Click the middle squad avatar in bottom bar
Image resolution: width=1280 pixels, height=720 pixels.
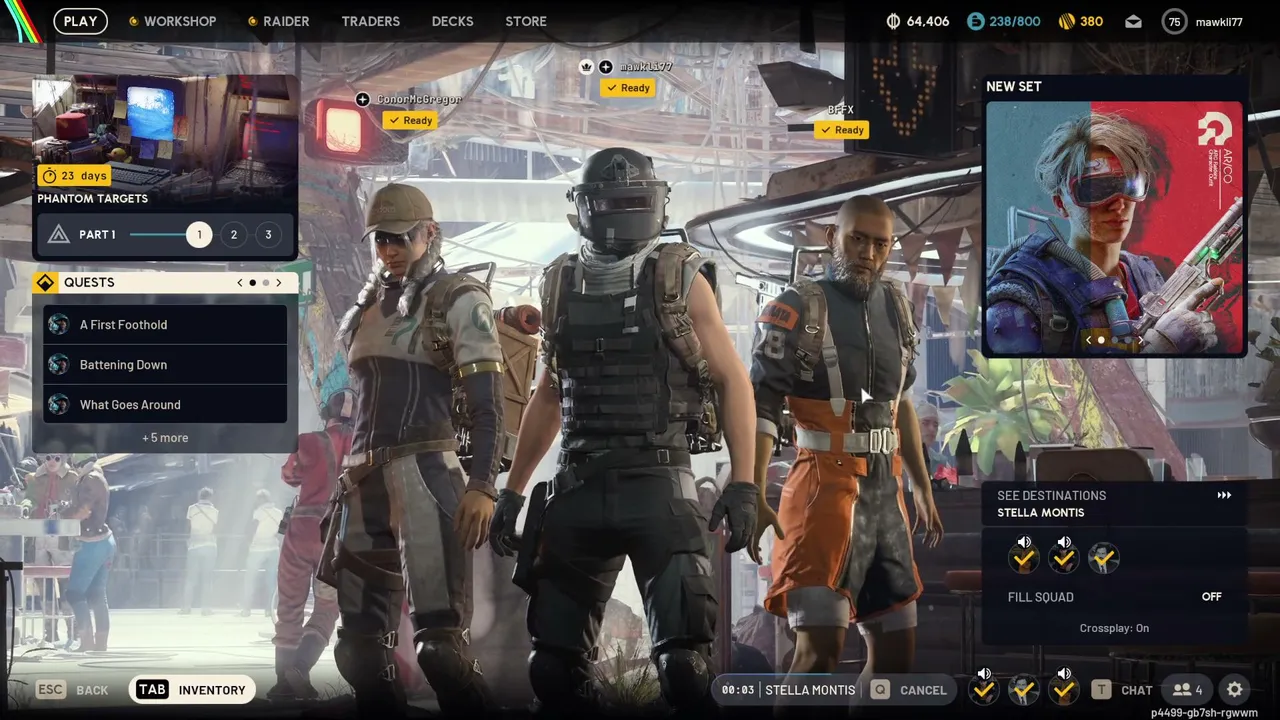1023,690
